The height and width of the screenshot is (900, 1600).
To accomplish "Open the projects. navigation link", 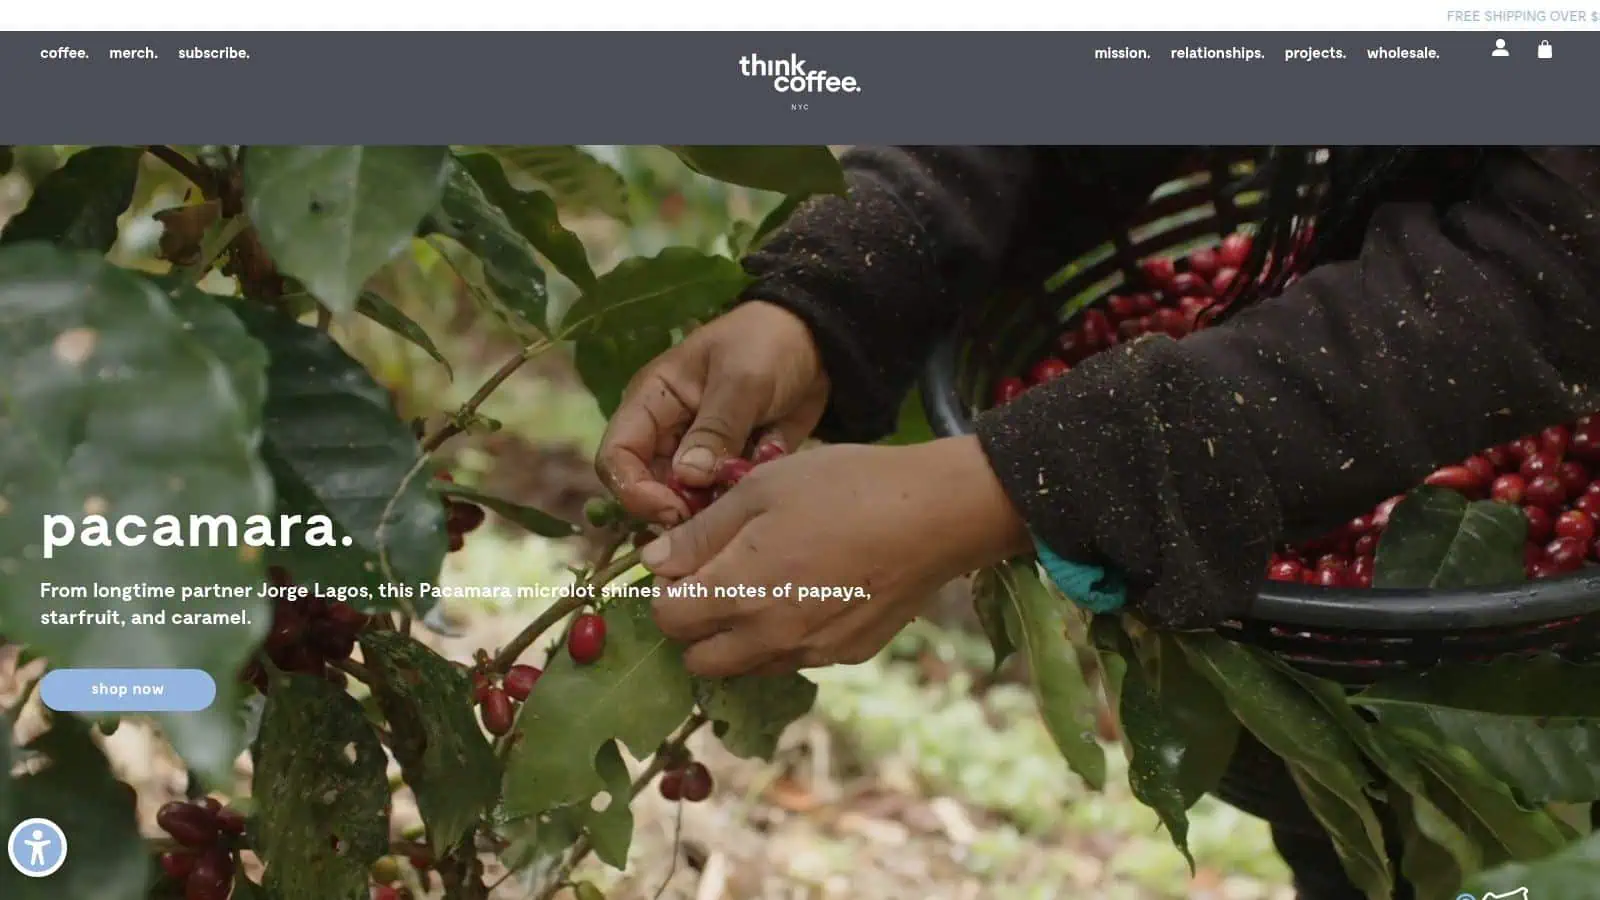I will pyautogui.click(x=1315, y=53).
